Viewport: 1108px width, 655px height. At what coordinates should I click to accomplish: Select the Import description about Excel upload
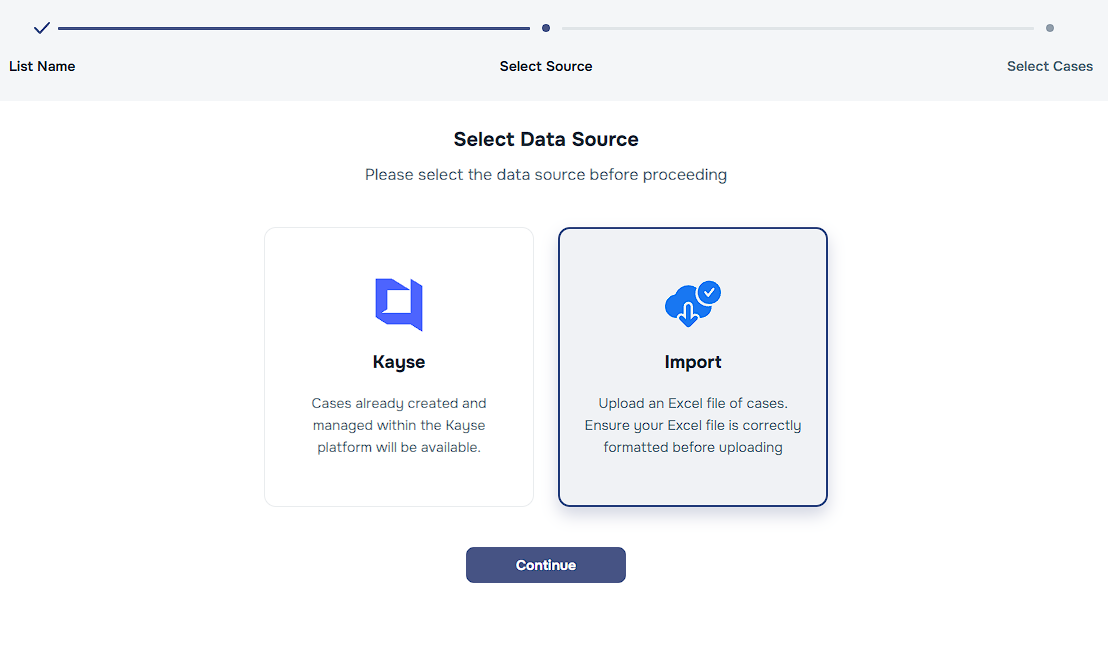[693, 425]
